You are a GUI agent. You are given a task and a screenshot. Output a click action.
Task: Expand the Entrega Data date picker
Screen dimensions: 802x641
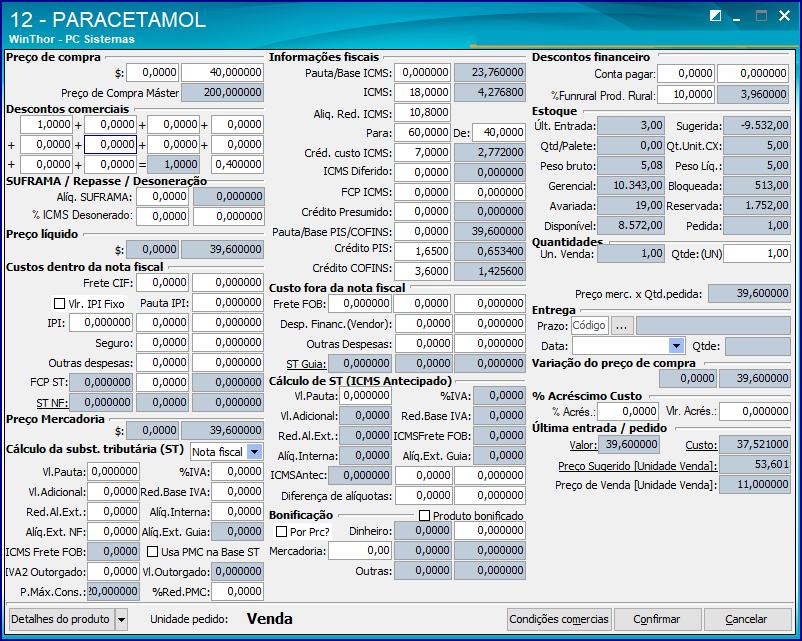pyautogui.click(x=676, y=346)
